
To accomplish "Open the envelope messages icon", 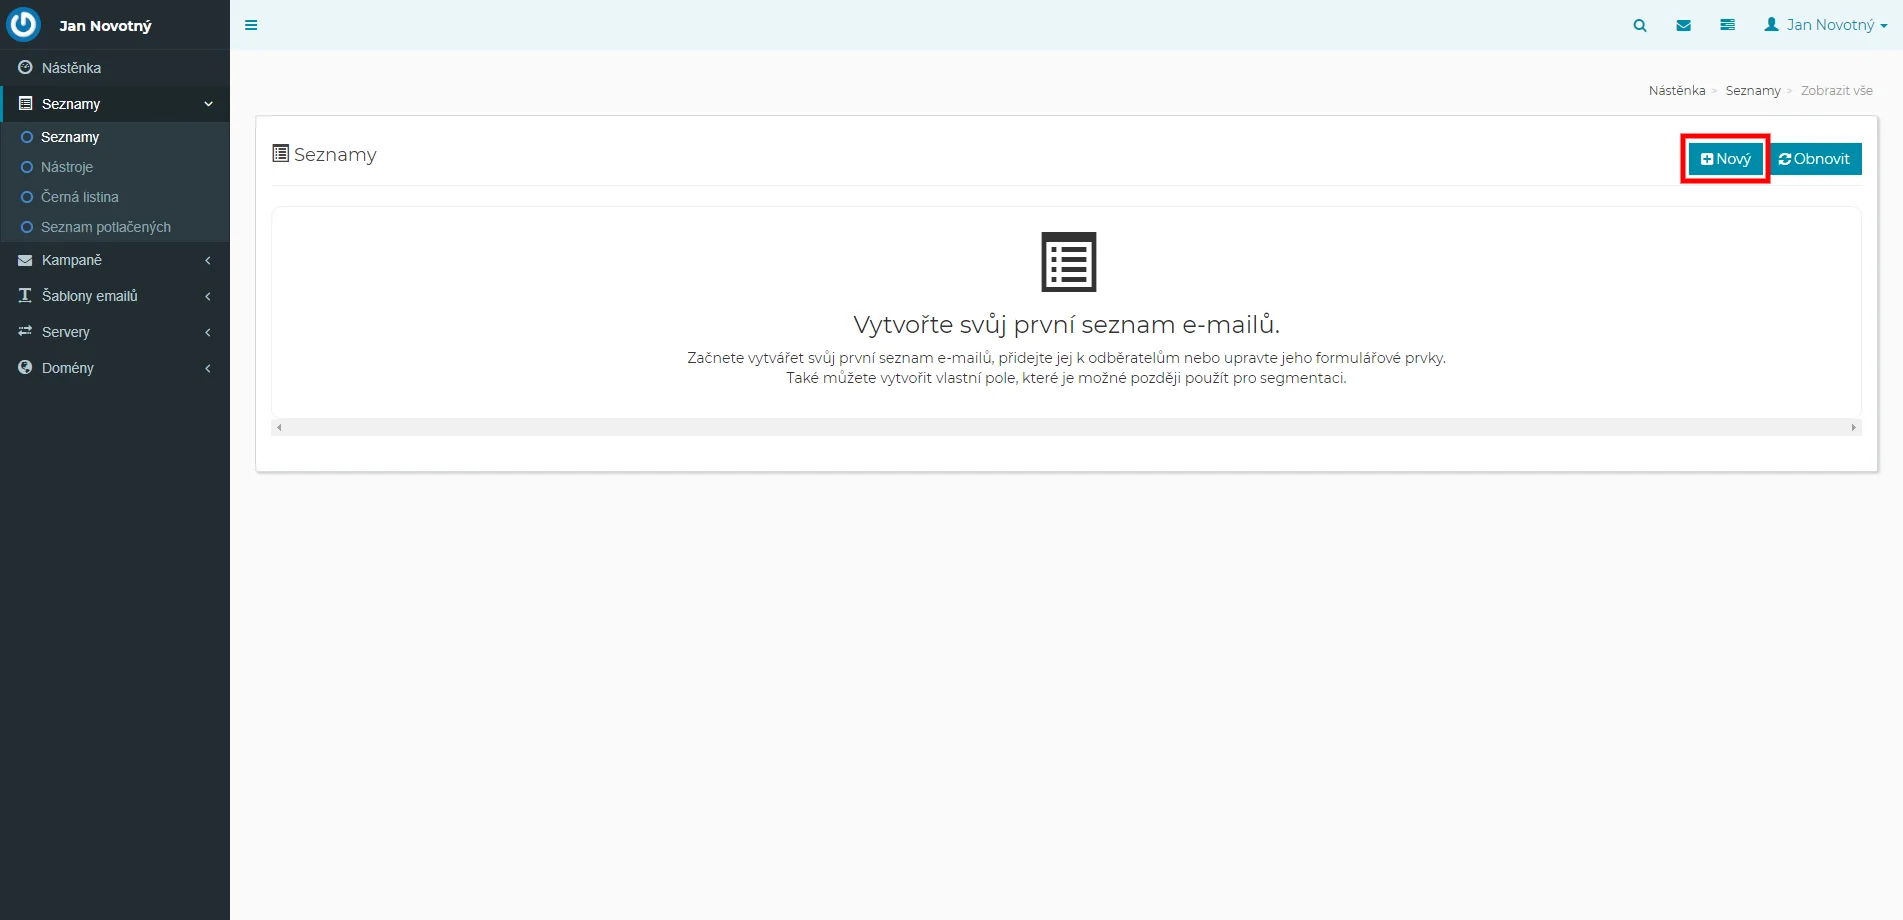I will tap(1684, 25).
